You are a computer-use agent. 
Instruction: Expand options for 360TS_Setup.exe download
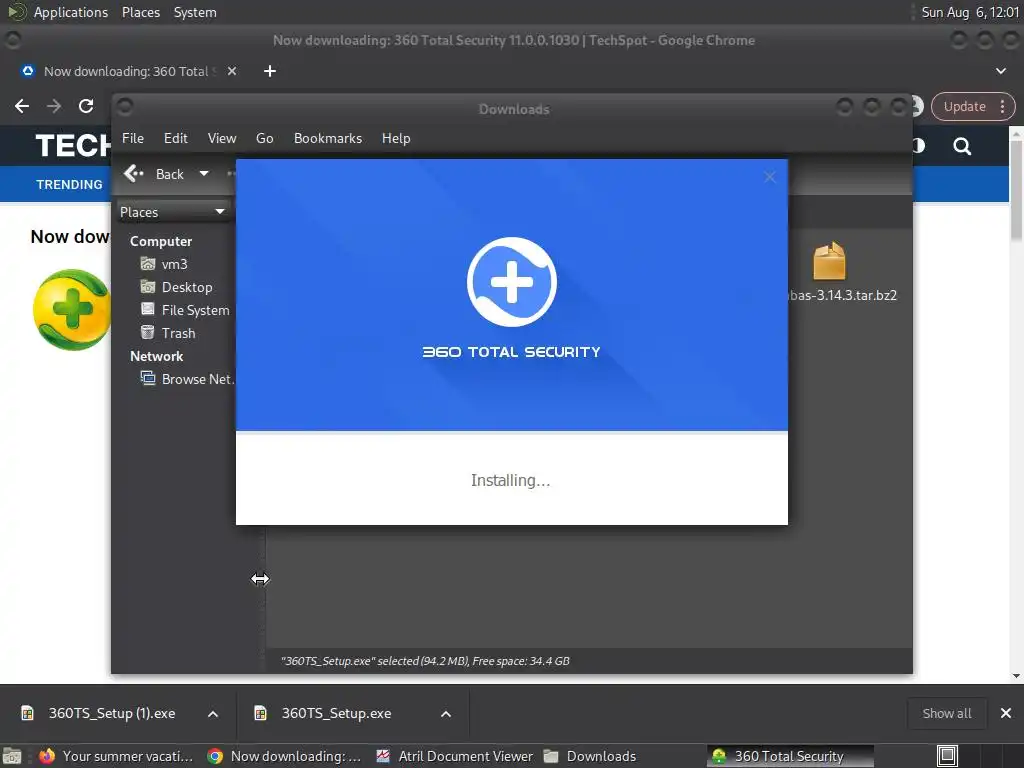click(x=446, y=714)
